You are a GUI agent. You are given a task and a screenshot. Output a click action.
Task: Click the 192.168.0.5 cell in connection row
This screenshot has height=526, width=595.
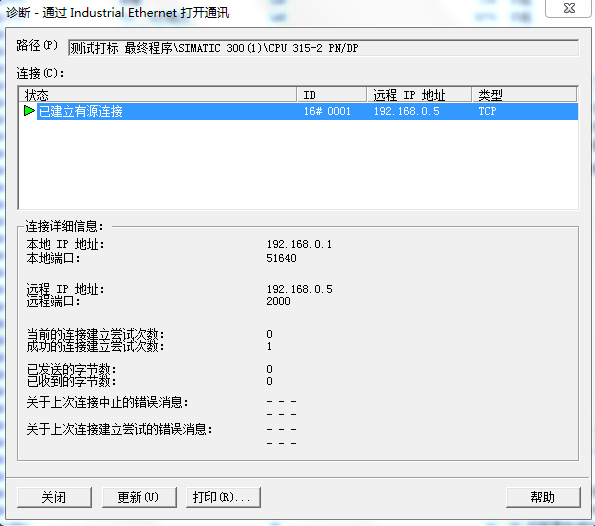(406, 111)
